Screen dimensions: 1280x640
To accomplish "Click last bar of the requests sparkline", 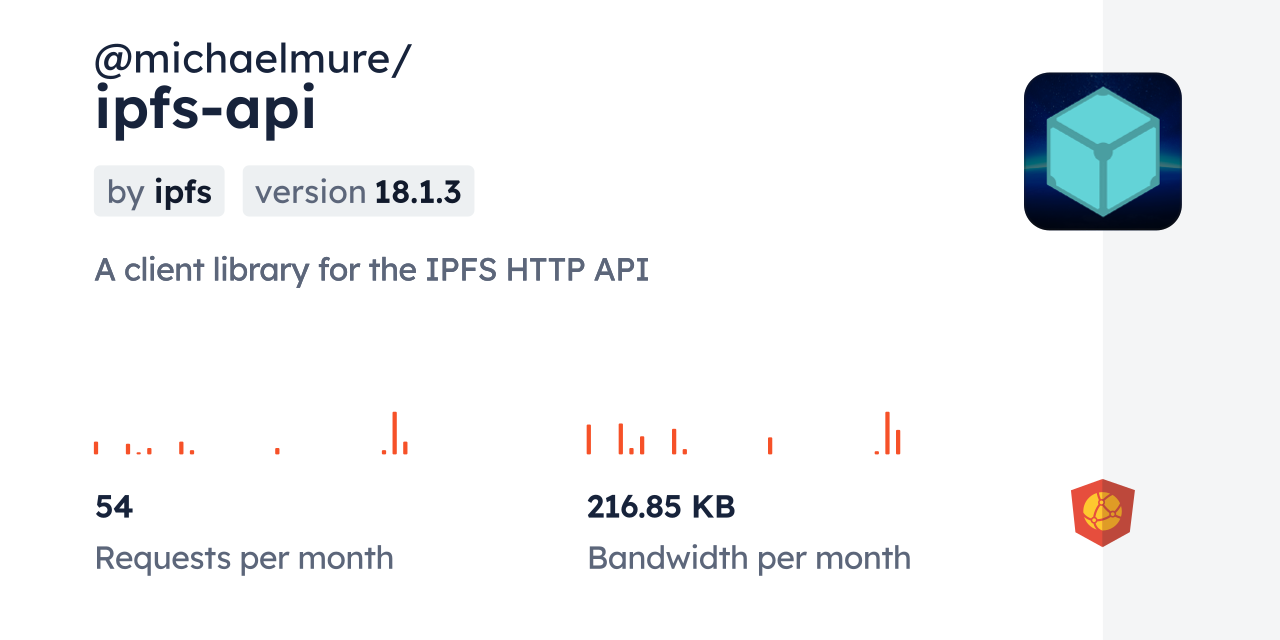I will click(x=405, y=448).
